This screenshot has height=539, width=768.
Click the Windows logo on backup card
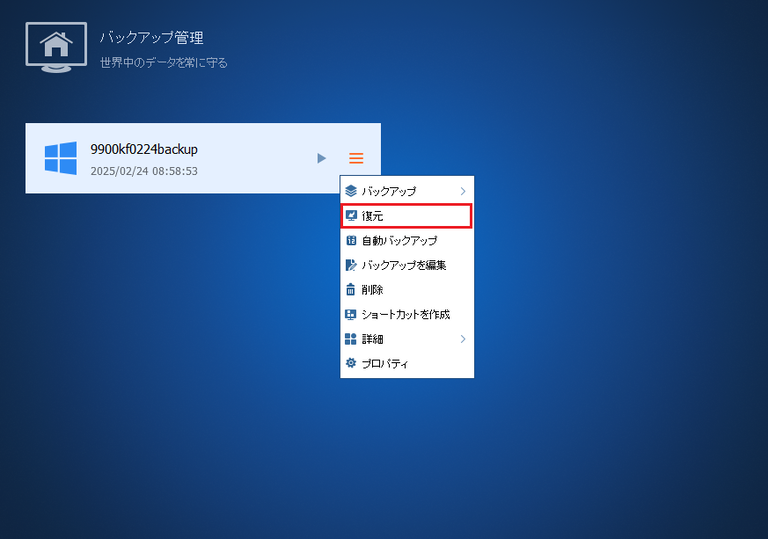[61, 158]
